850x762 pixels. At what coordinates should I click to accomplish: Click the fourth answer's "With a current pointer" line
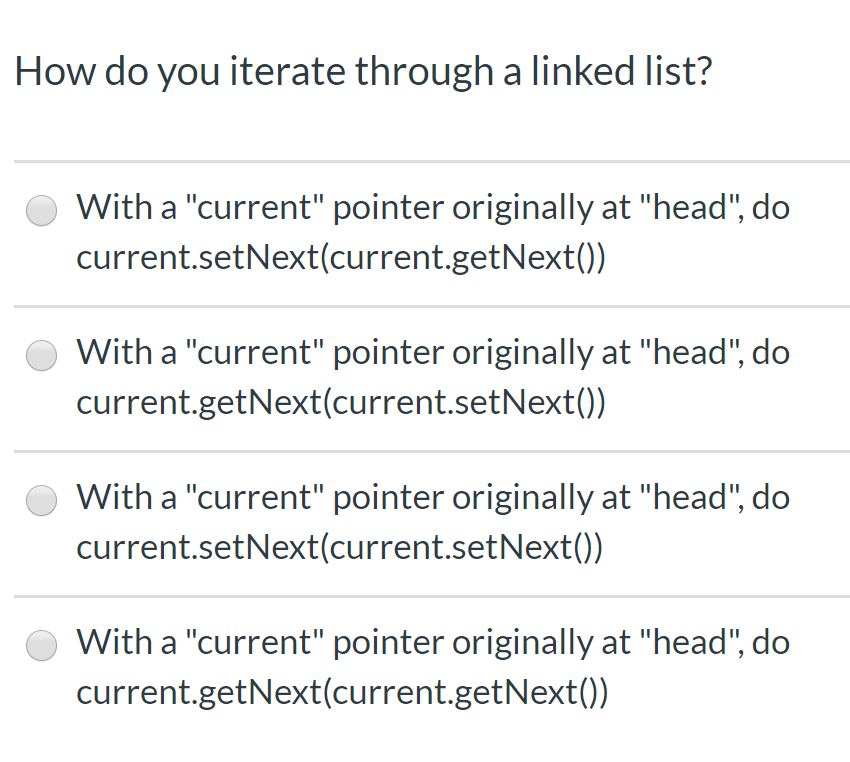click(432, 643)
